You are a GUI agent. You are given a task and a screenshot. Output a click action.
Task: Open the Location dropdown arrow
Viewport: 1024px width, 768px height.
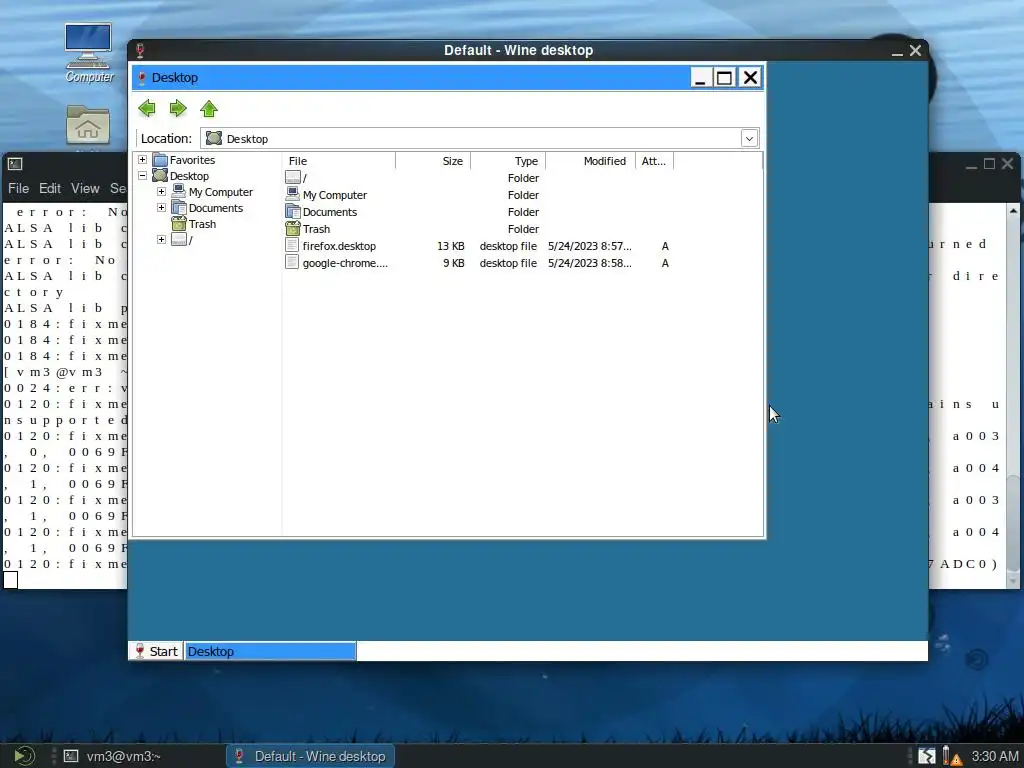[749, 138]
